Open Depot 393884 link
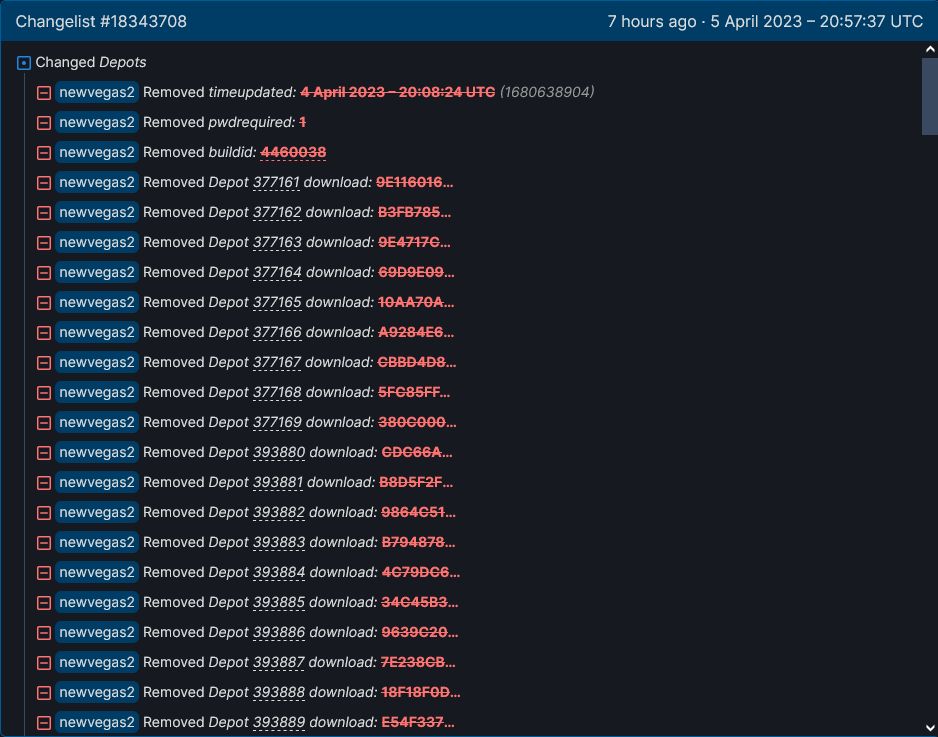This screenshot has width=938, height=737. click(279, 572)
